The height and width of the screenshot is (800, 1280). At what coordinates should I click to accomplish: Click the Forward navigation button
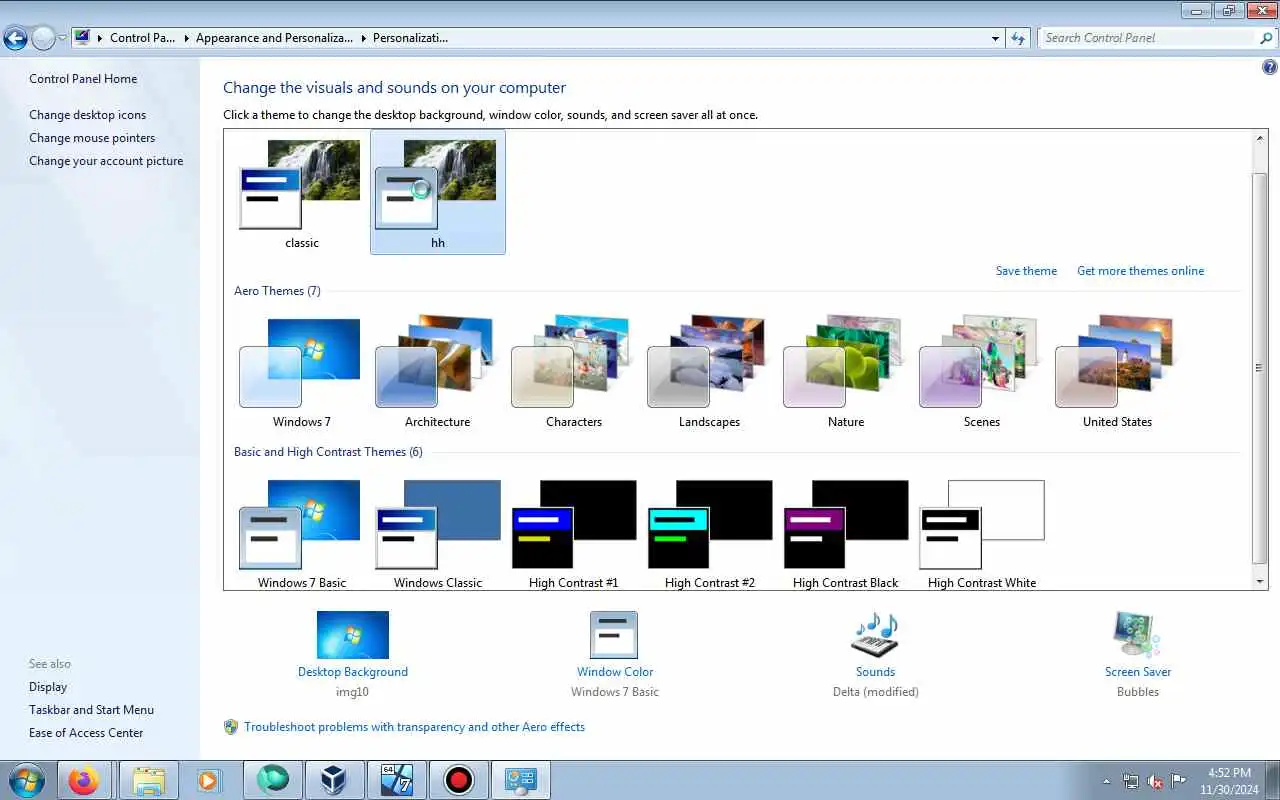(43, 38)
